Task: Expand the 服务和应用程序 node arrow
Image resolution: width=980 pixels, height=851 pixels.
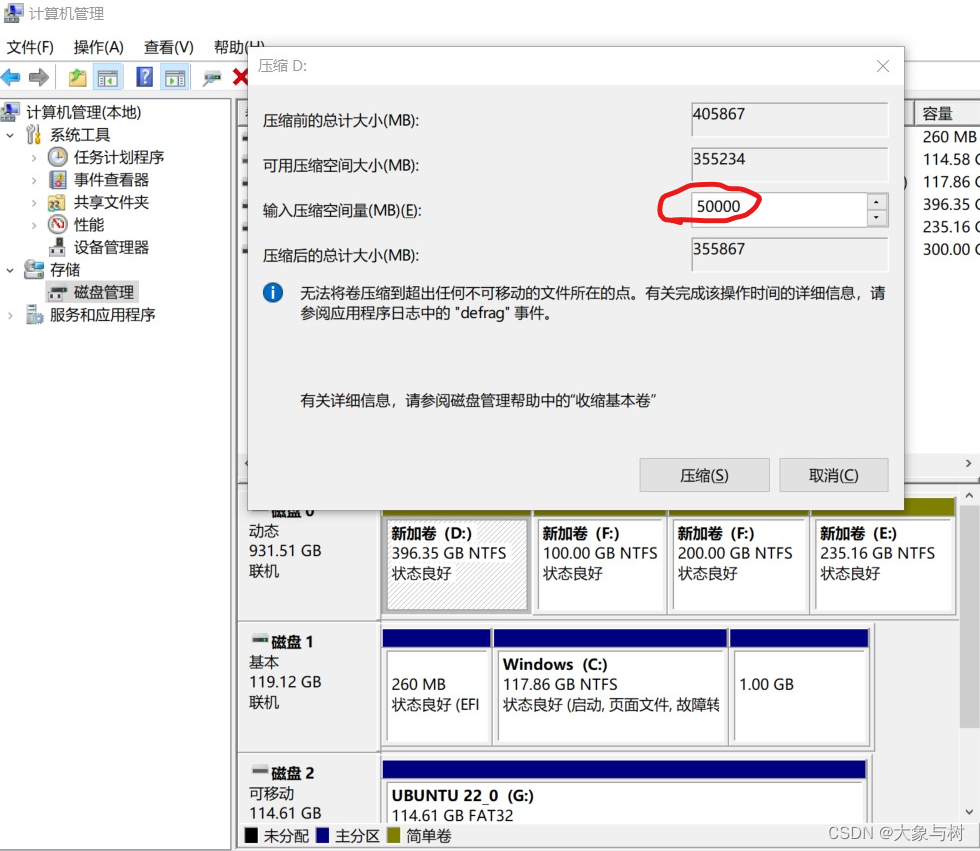Action: [10, 316]
